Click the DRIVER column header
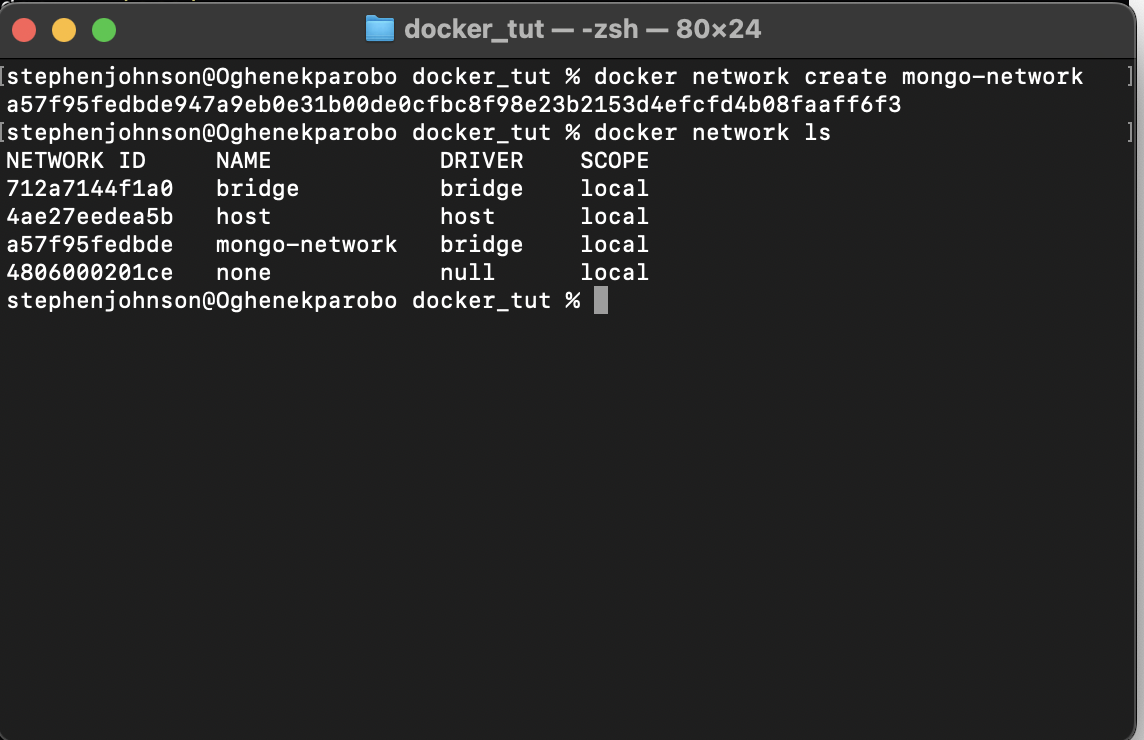The height and width of the screenshot is (740, 1144). click(x=481, y=161)
